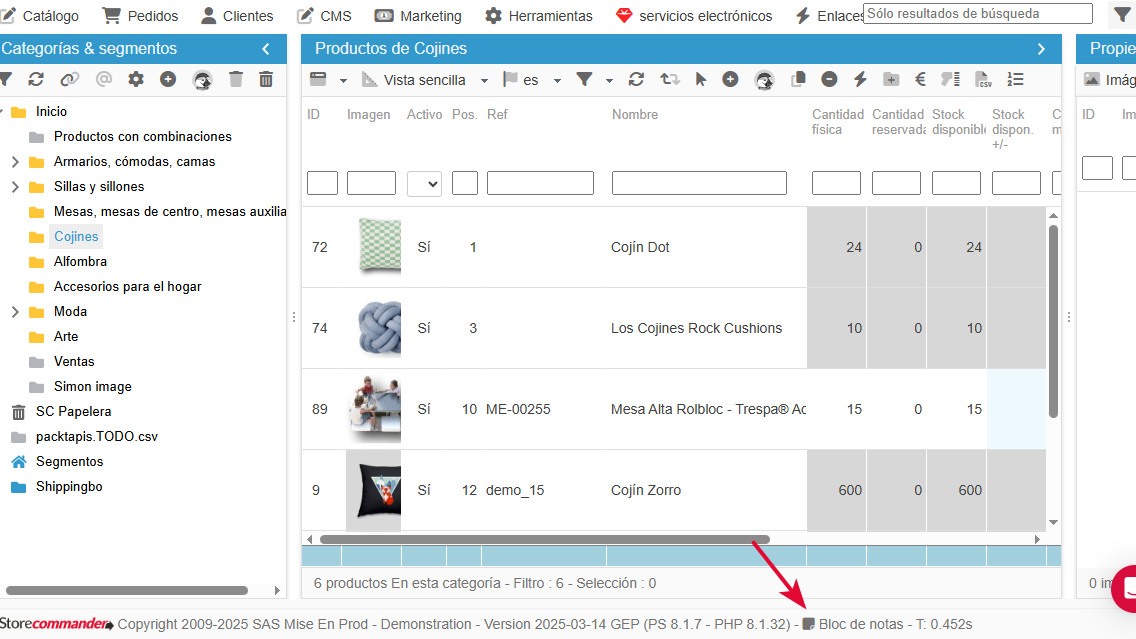Select the Alfombra category

pos(80,262)
